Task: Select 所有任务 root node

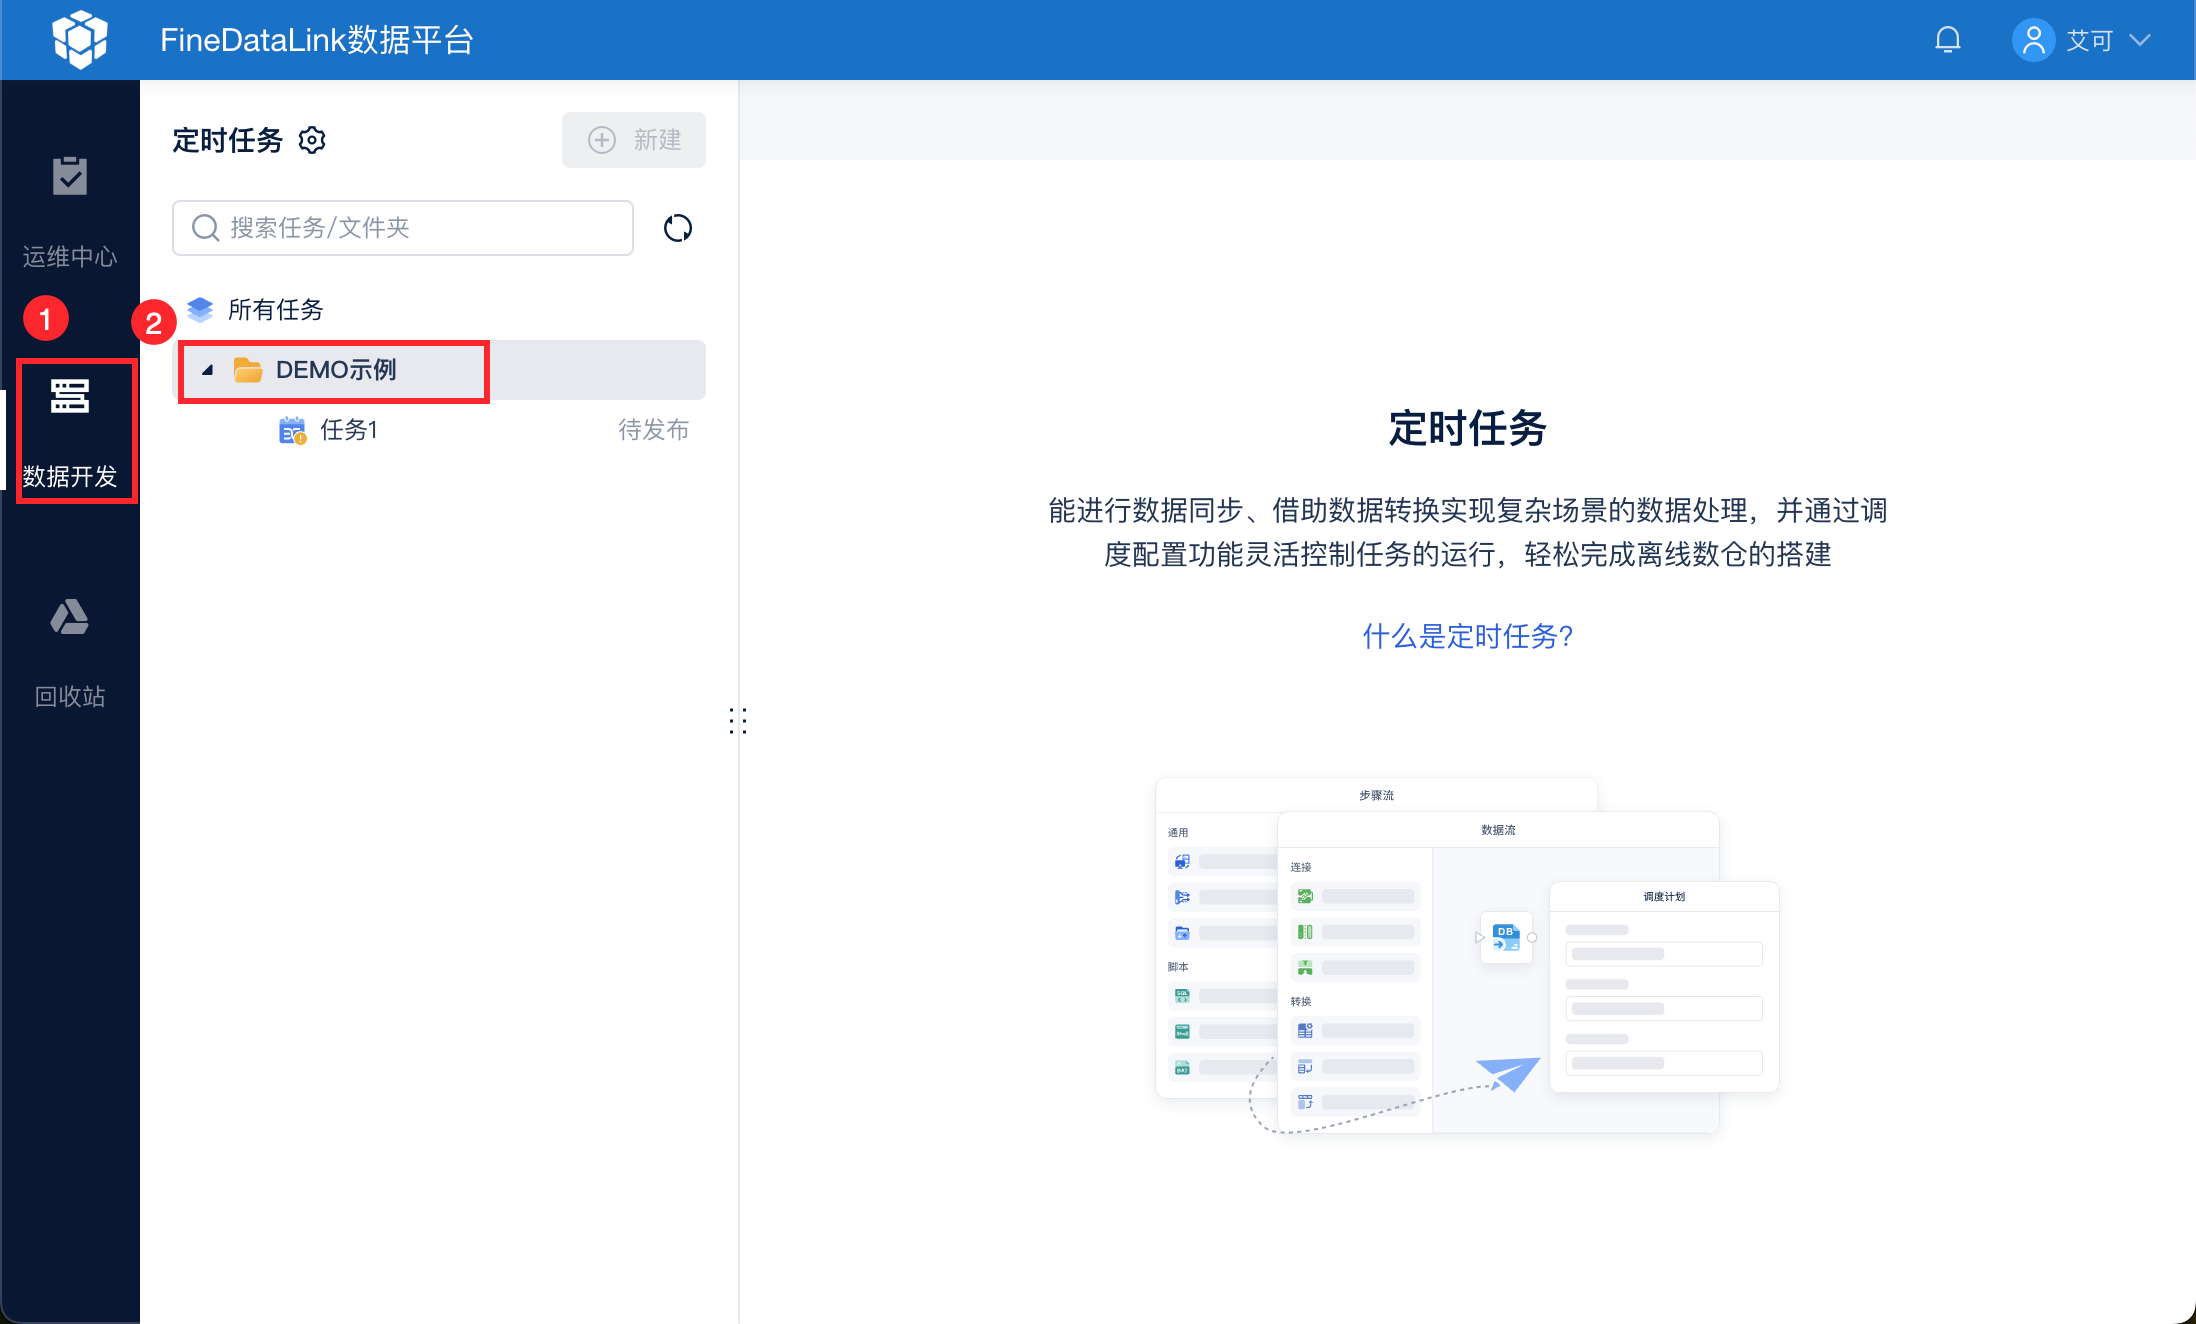Action: (276, 310)
